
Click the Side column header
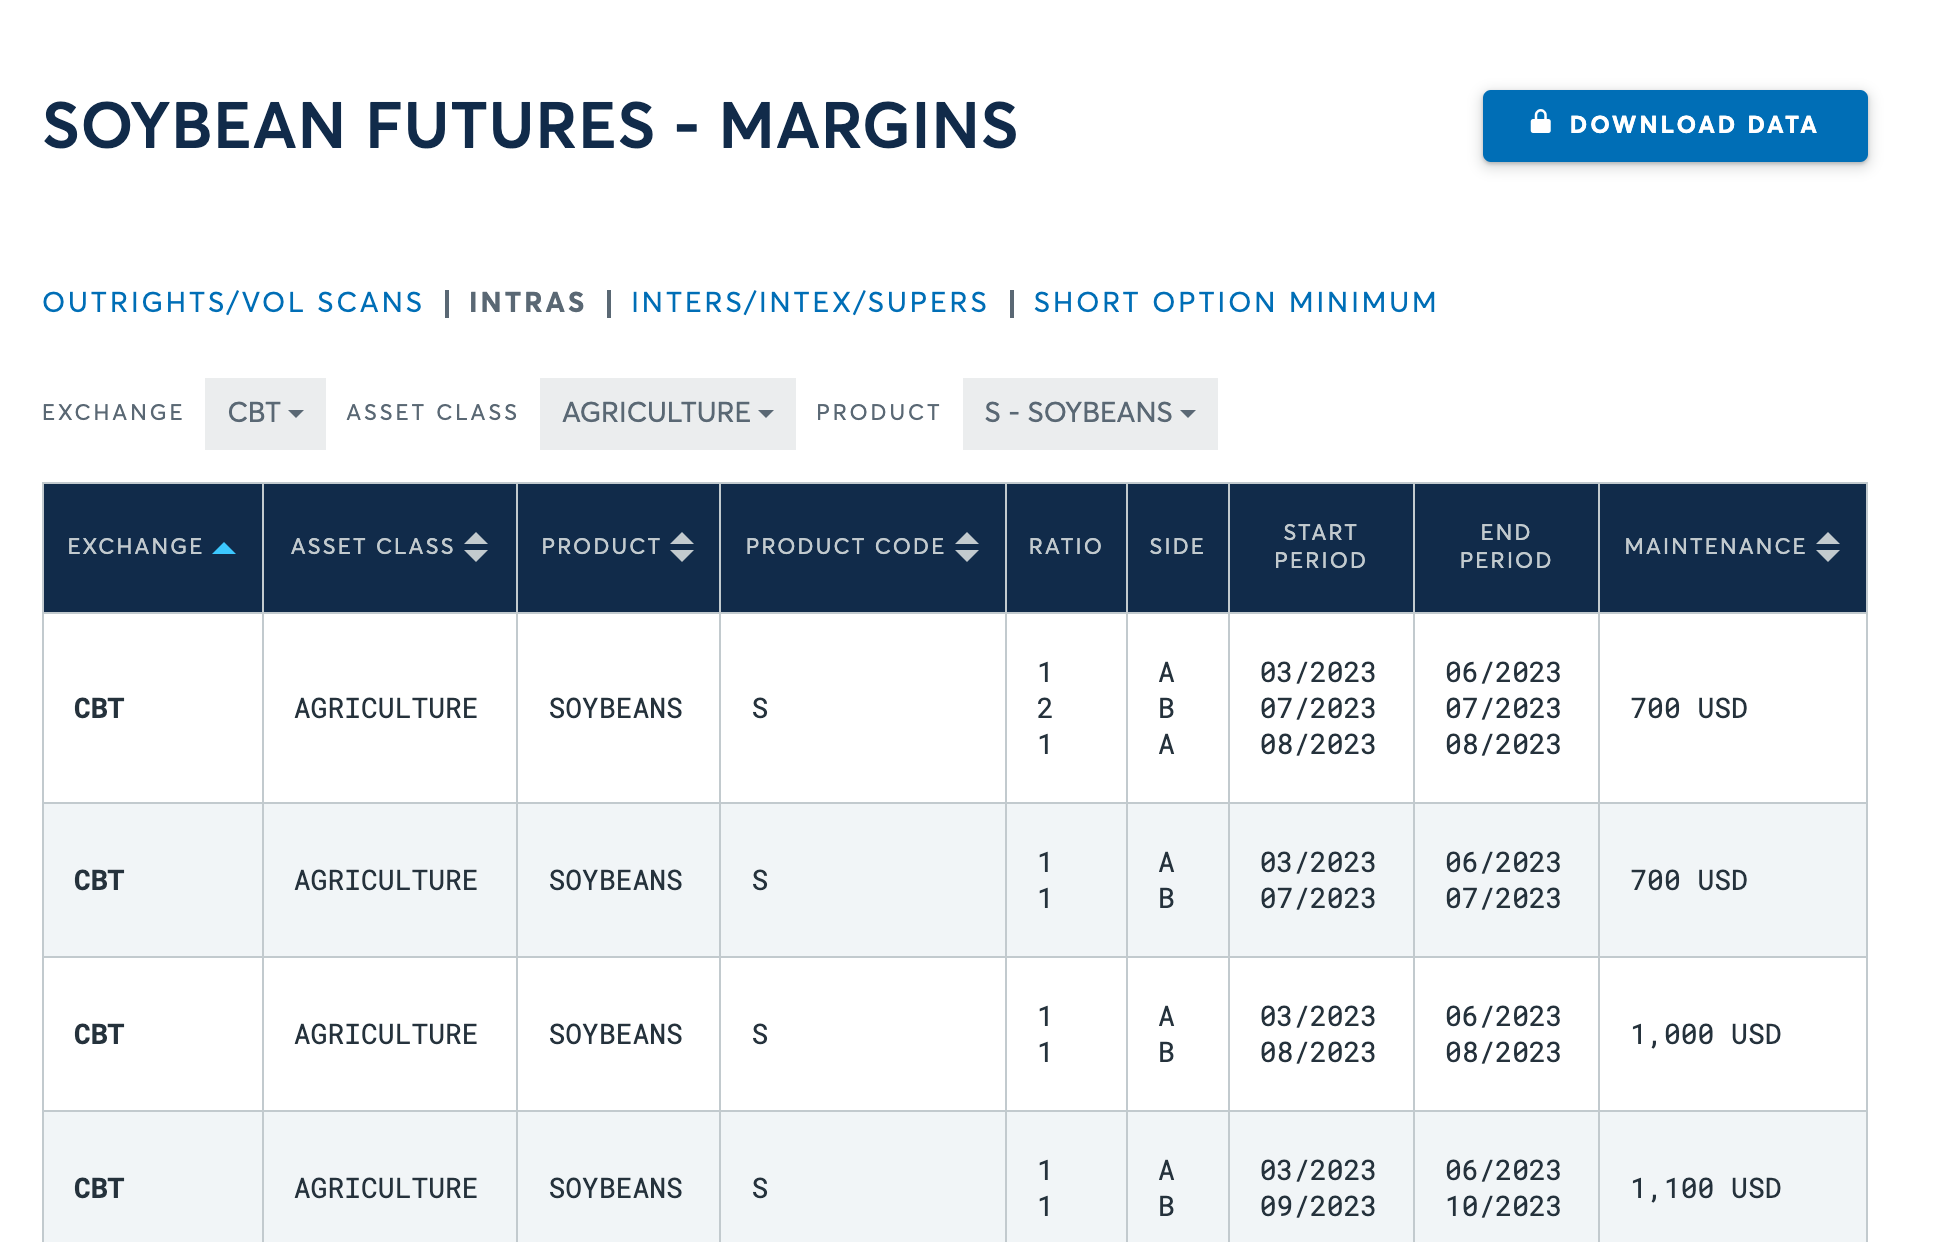[1176, 547]
